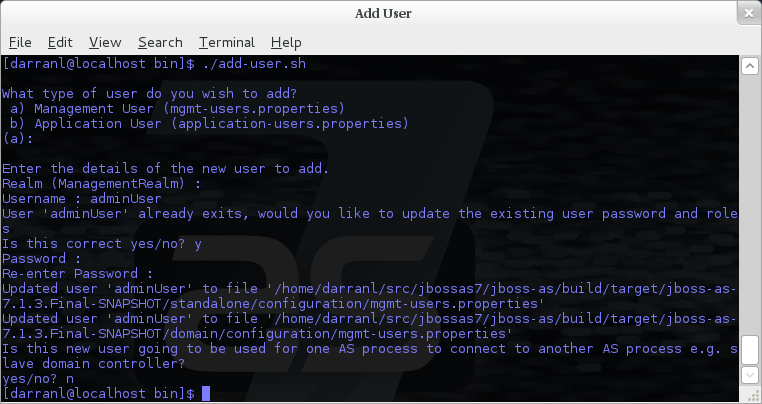Viewport: 762px width, 404px height.
Task: Open the Help menu
Action: (x=286, y=42)
